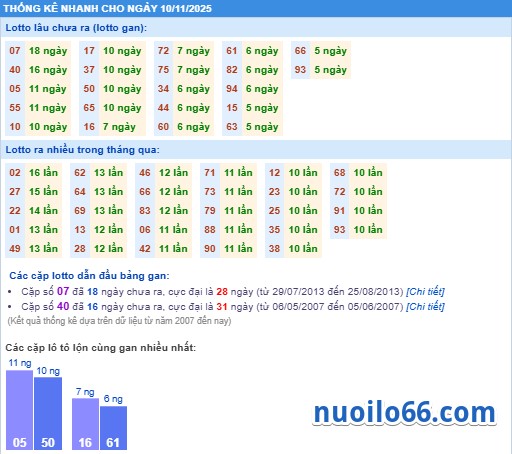This screenshot has height=454, width=512.
Task: Click lotto gan number 40 with 16 ngày
Action: click(x=15, y=70)
